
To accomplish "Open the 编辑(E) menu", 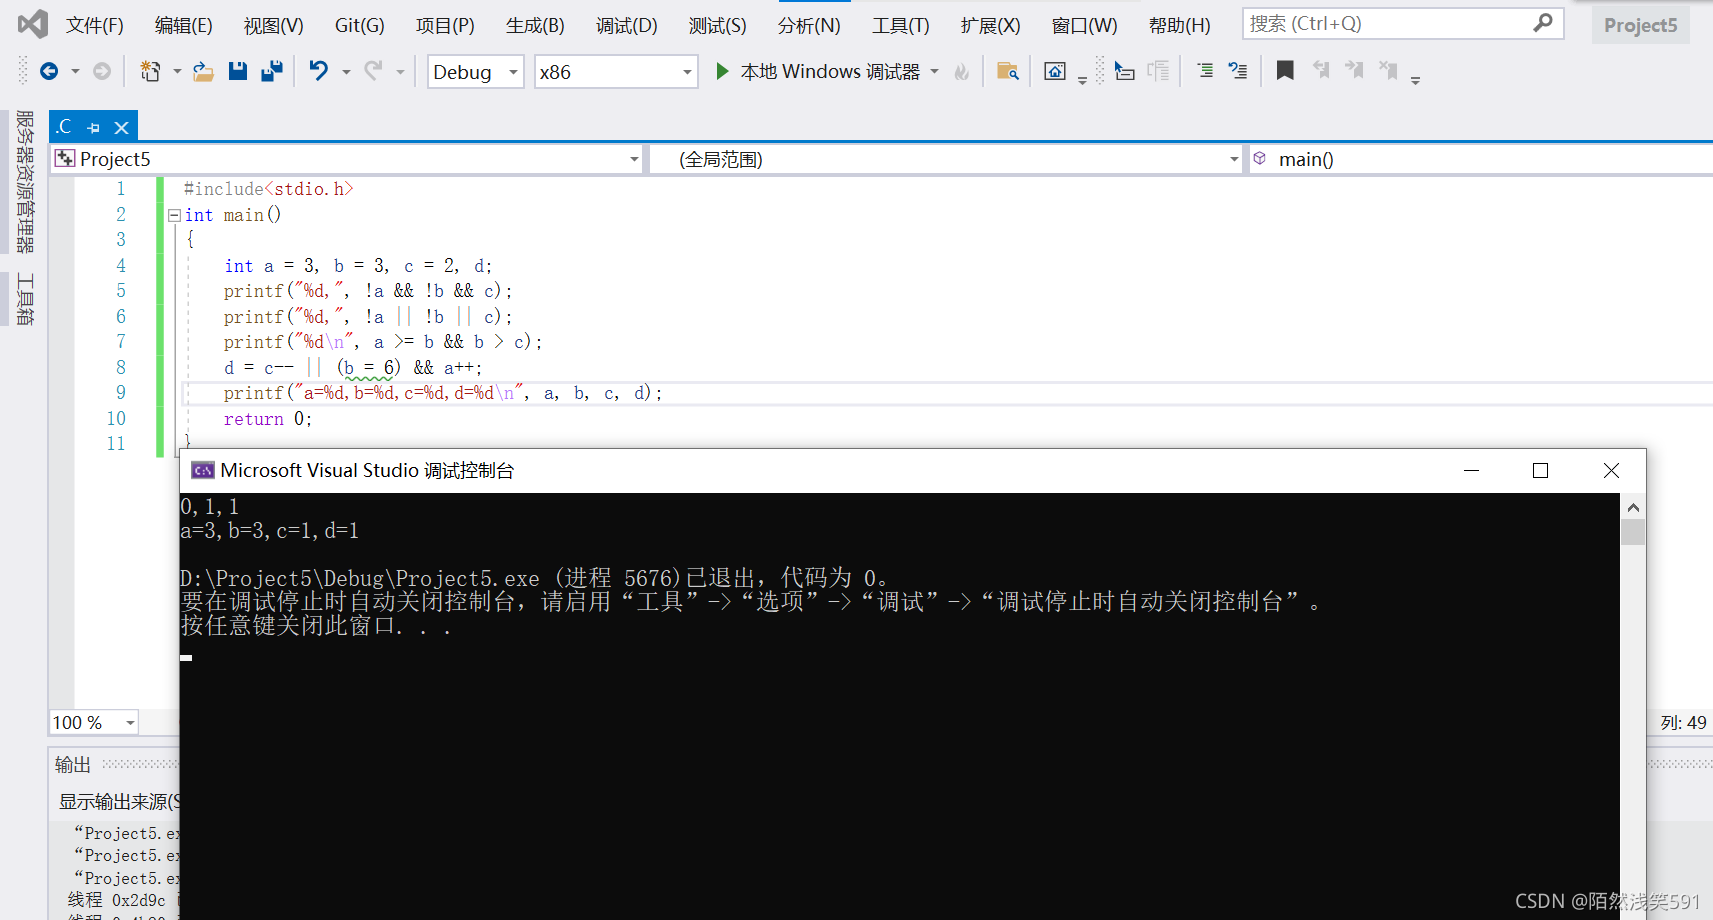I will click(184, 25).
